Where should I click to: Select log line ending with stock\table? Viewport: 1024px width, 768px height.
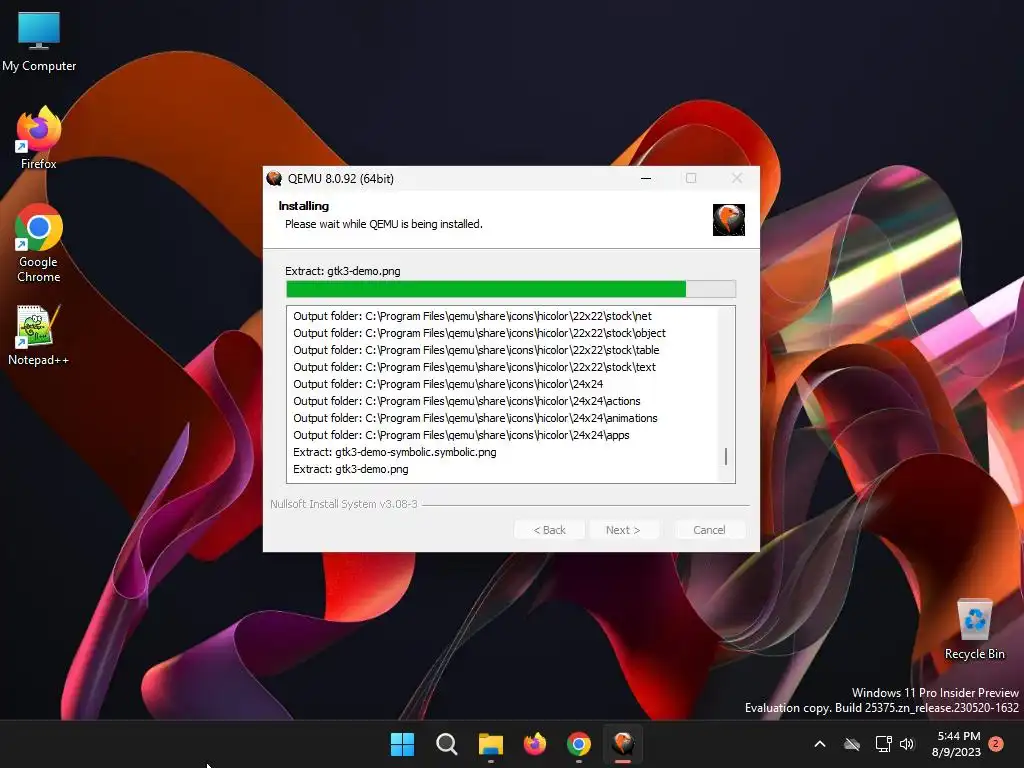coord(476,350)
